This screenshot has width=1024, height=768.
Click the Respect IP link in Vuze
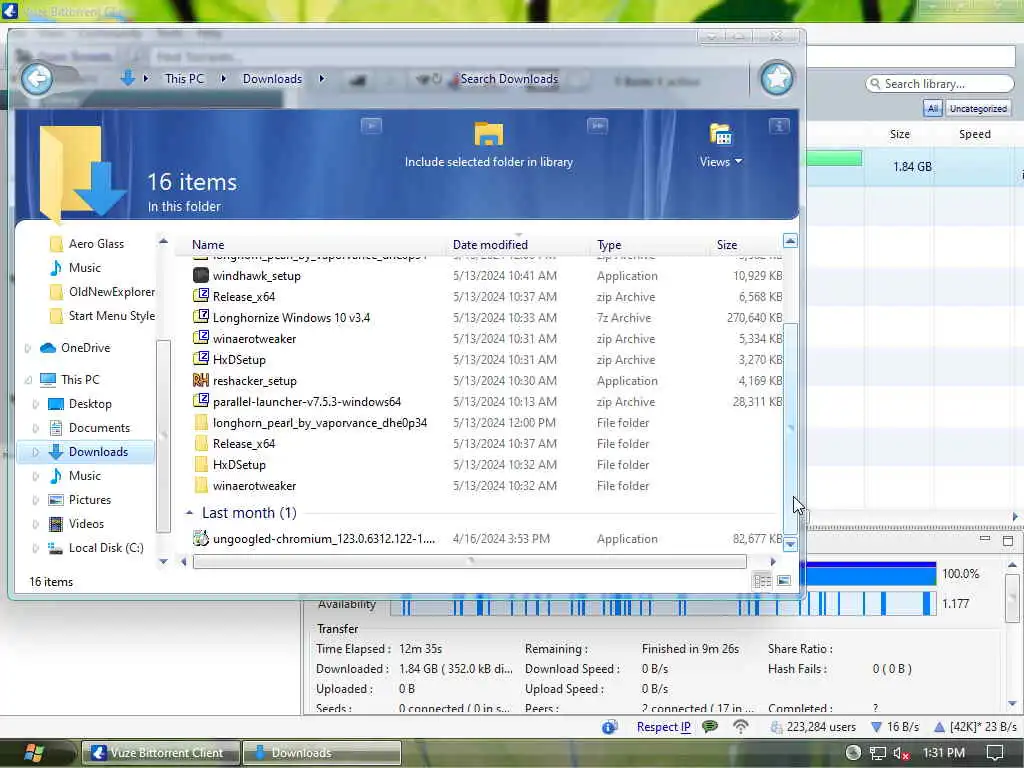[664, 727]
